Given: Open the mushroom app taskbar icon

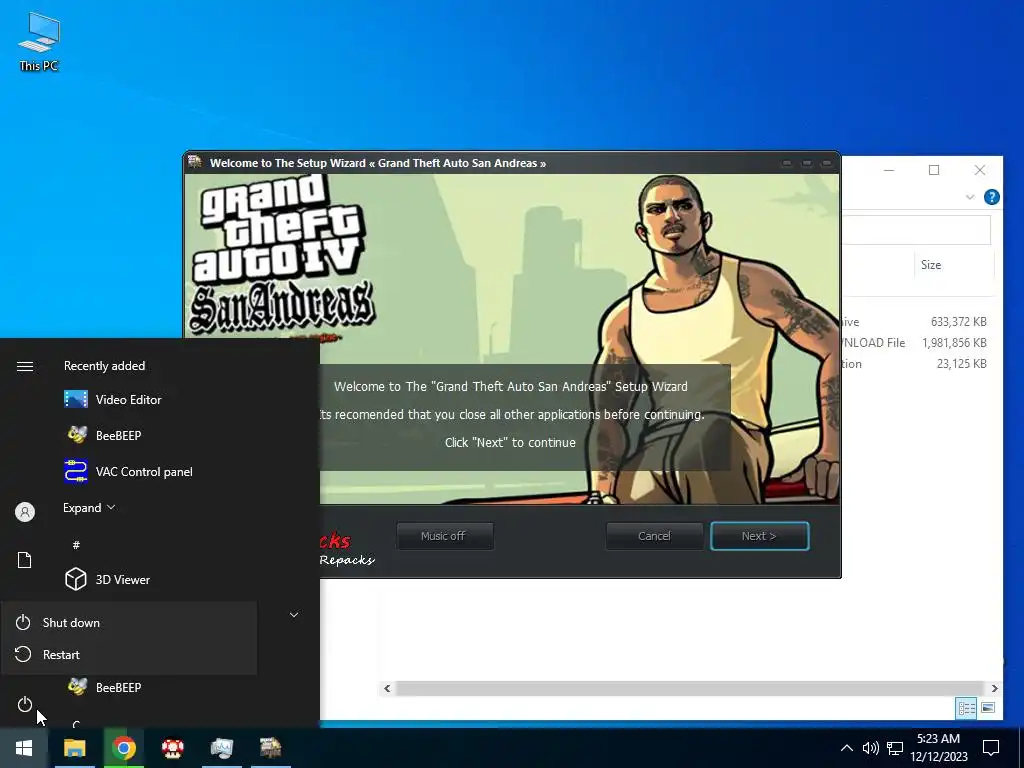Looking at the screenshot, I should click(172, 748).
